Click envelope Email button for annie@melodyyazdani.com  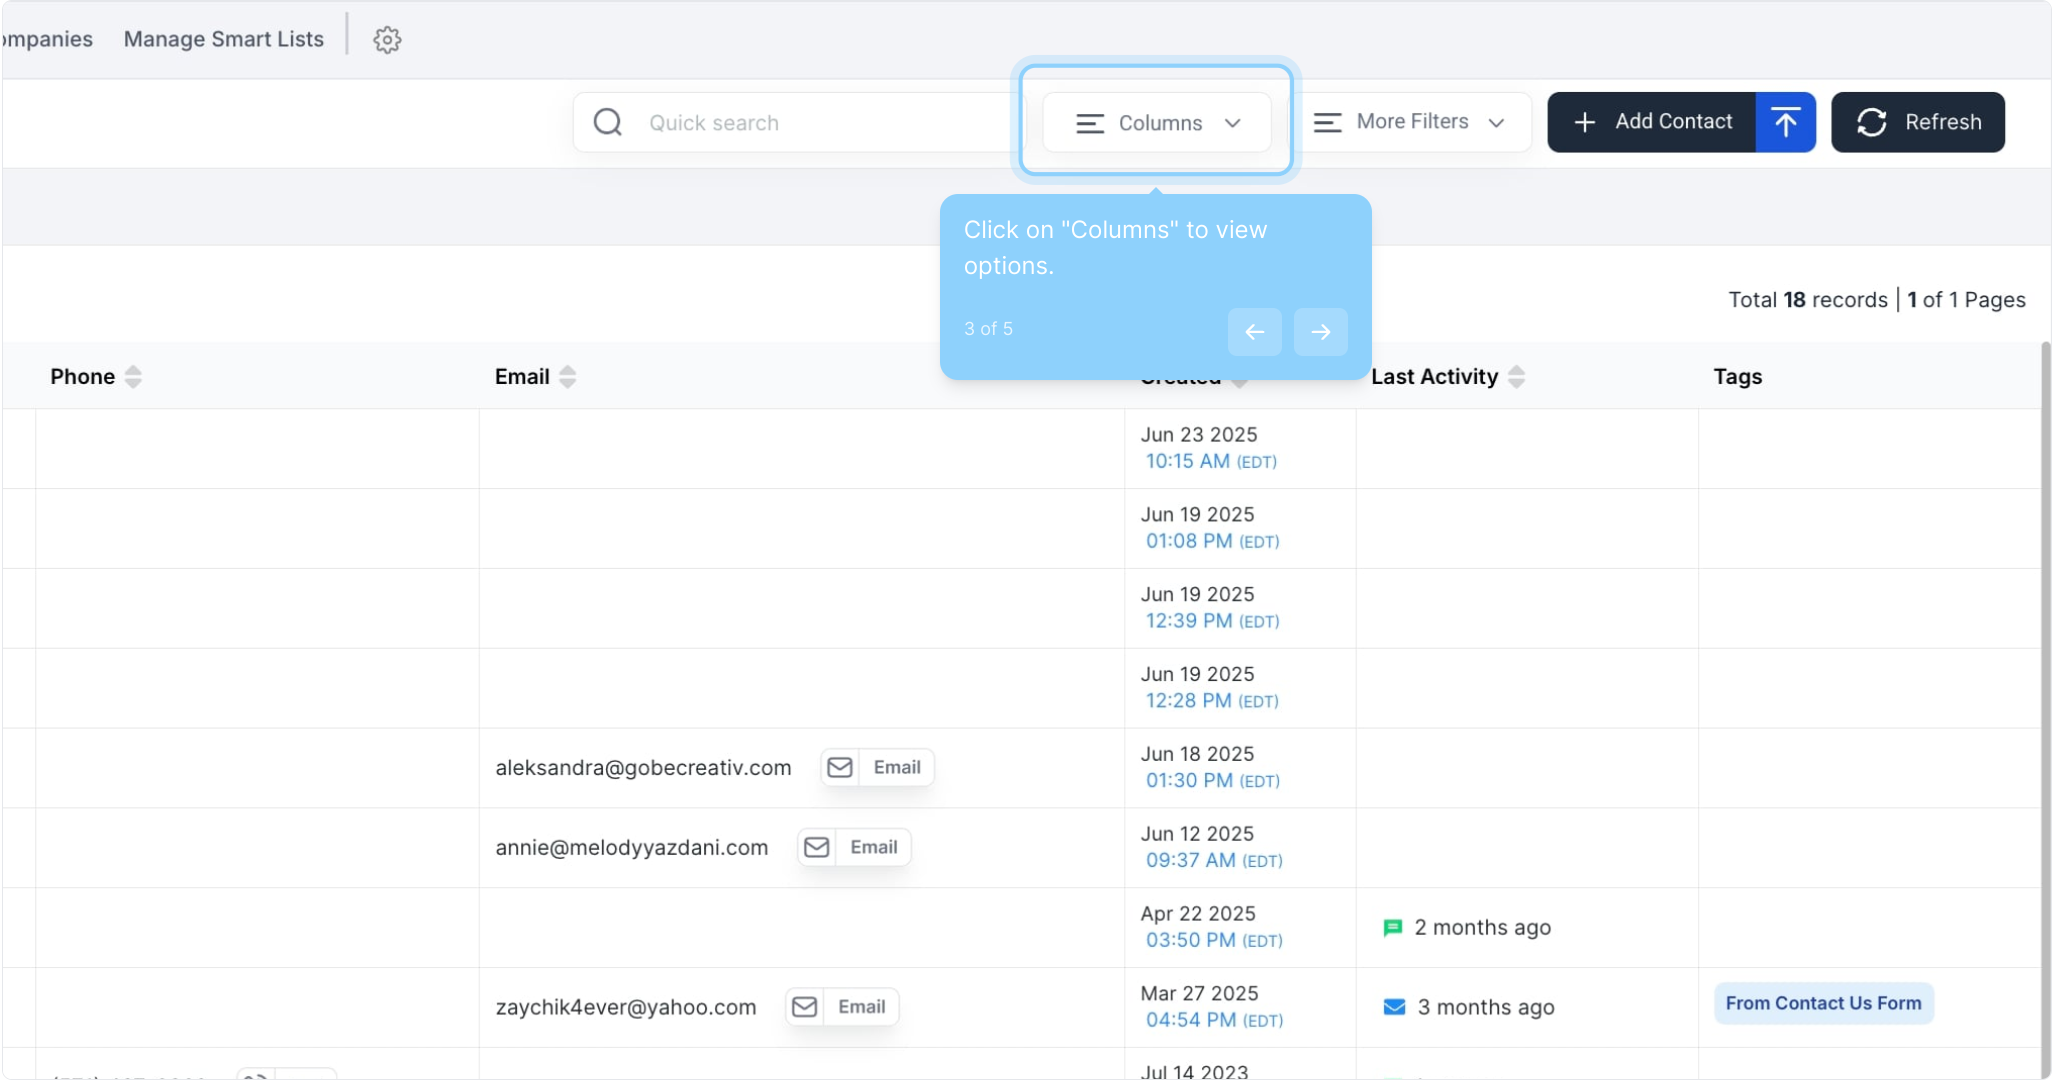[854, 847]
